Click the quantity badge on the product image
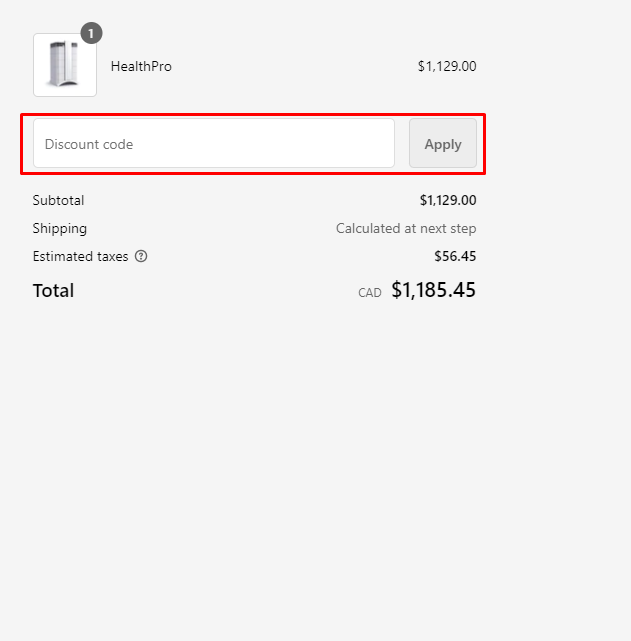This screenshot has width=631, height=641. [x=91, y=34]
